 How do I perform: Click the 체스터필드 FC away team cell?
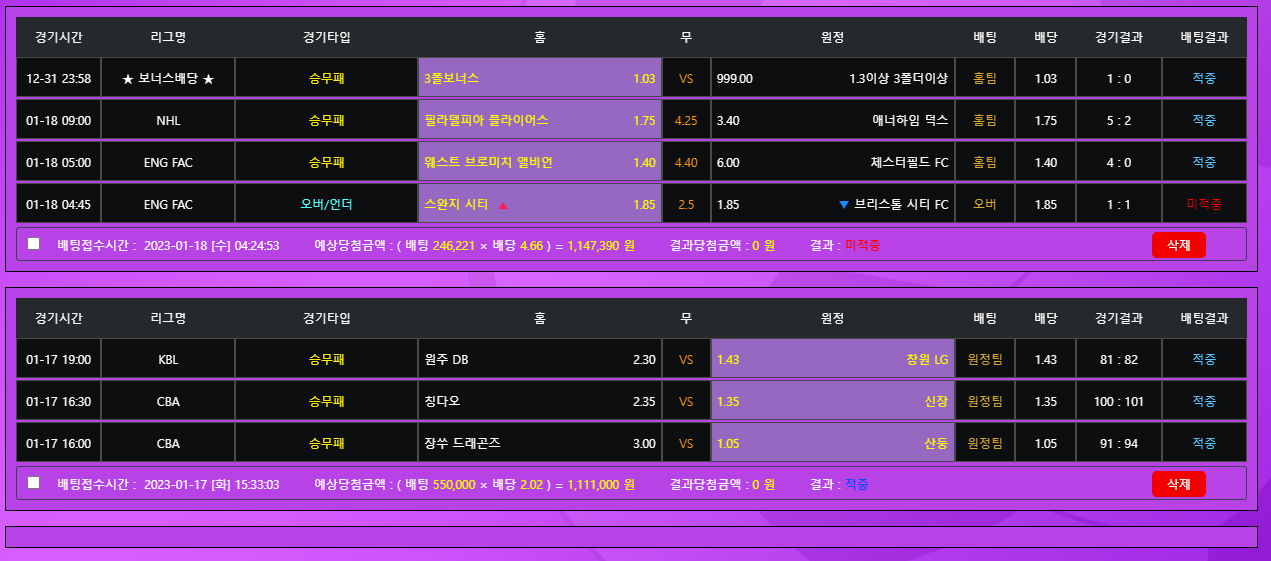tap(832, 163)
